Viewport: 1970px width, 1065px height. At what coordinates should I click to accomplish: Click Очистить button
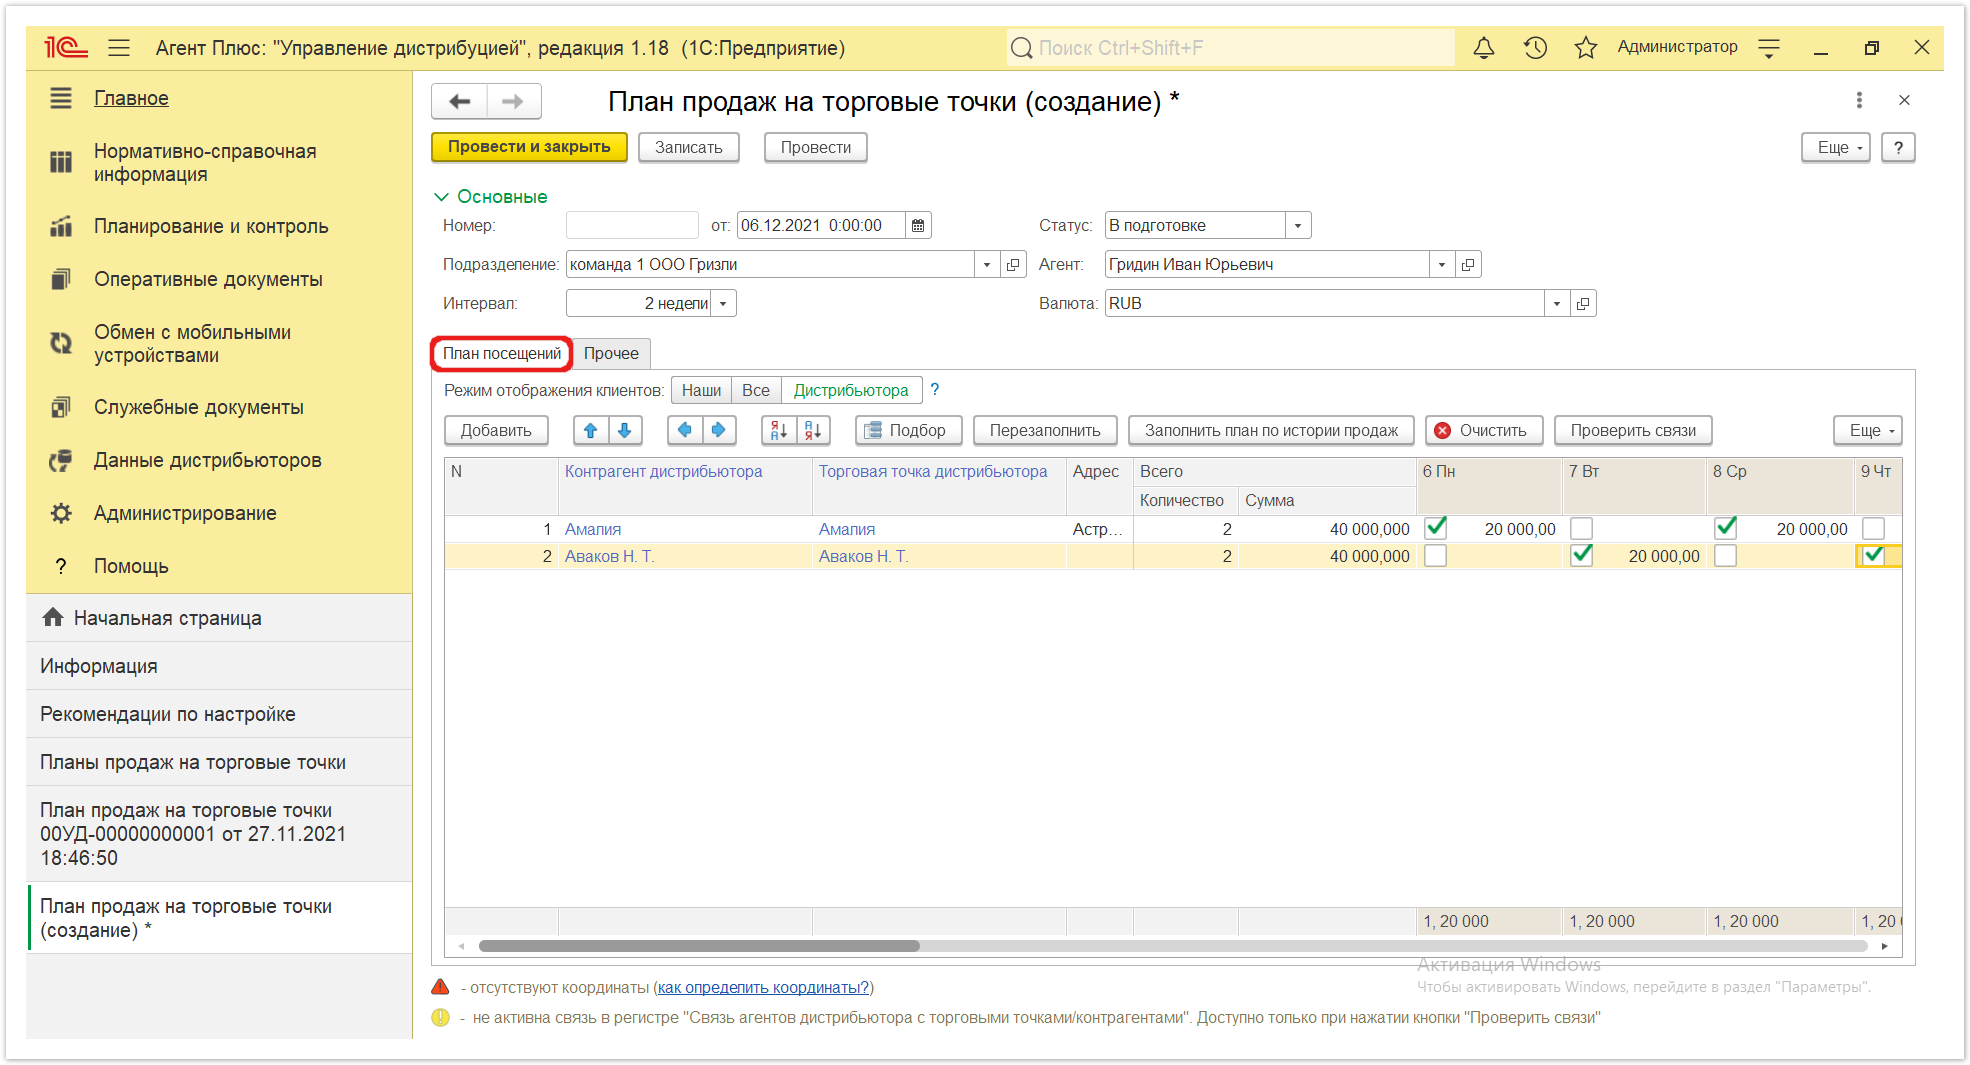pos(1484,430)
